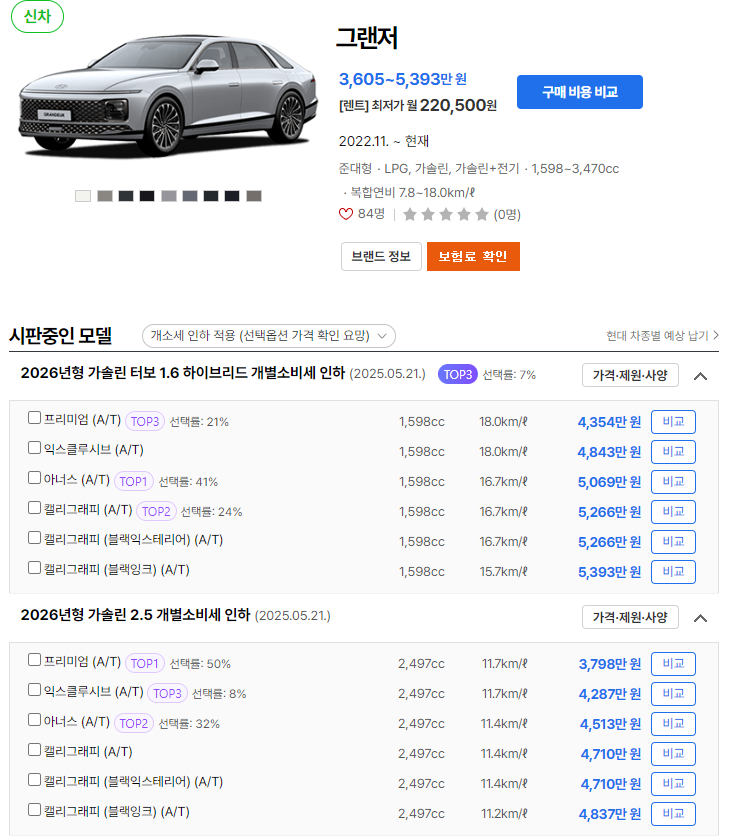
Task: Click the 구매 비용 비교 button
Action: [x=579, y=92]
